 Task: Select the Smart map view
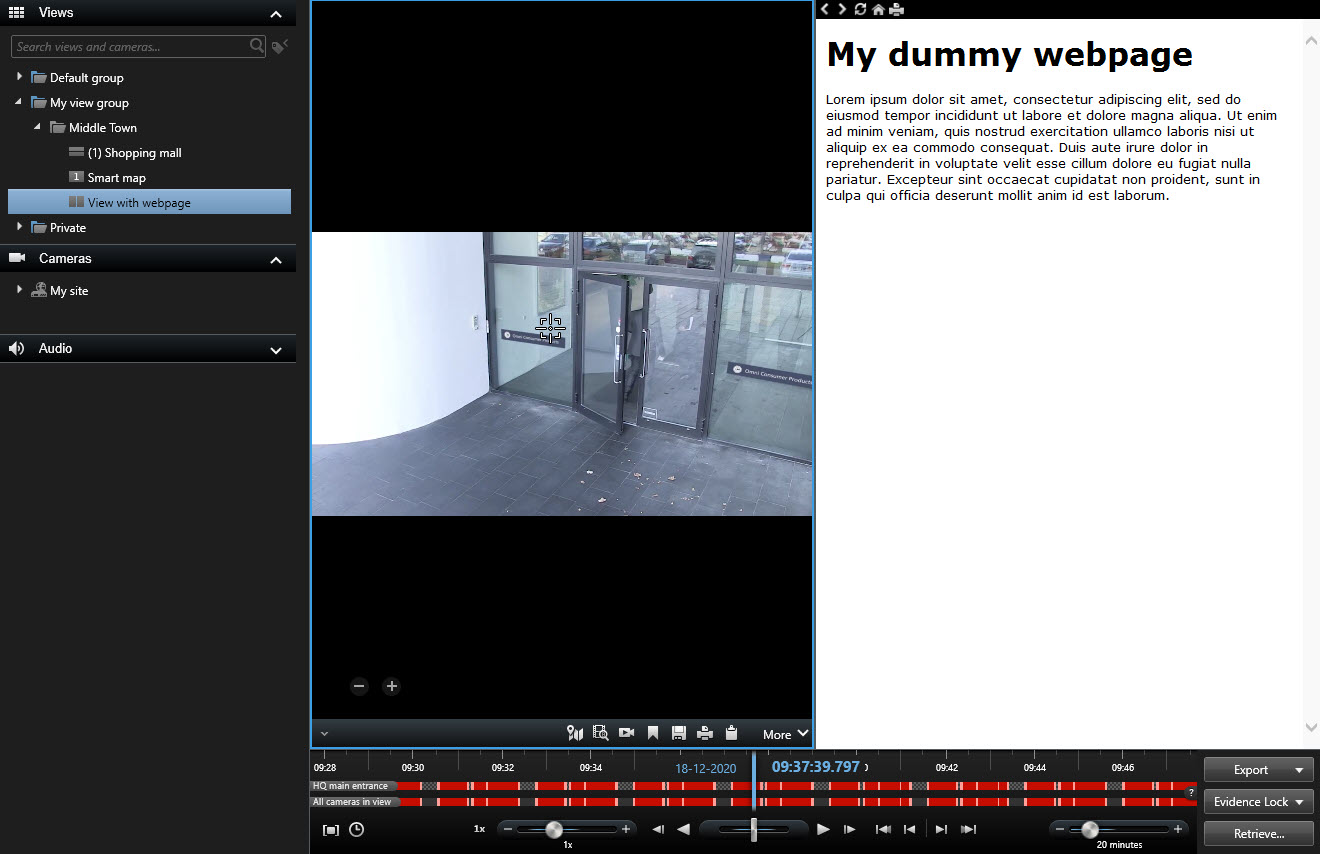[x=116, y=178]
